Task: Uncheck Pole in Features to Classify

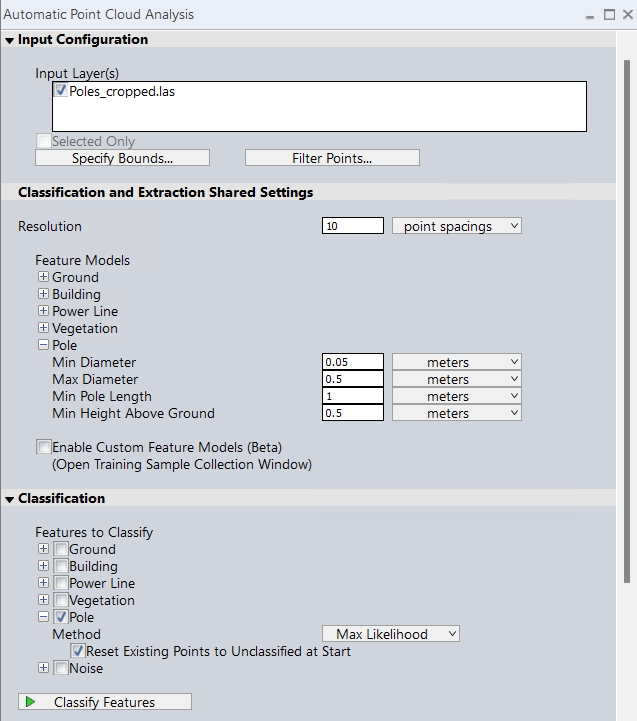Action: tap(61, 617)
